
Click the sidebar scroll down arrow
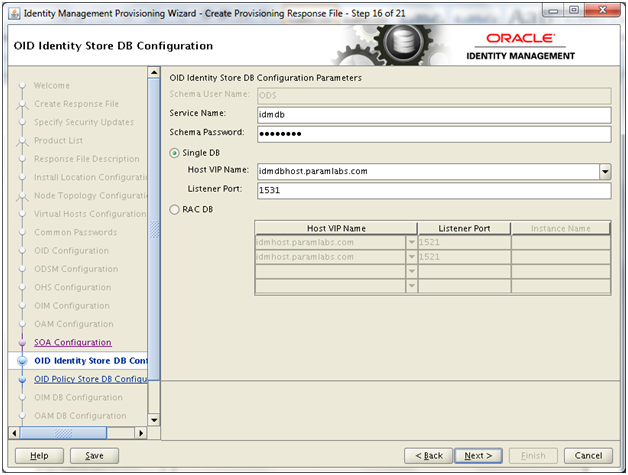point(154,420)
